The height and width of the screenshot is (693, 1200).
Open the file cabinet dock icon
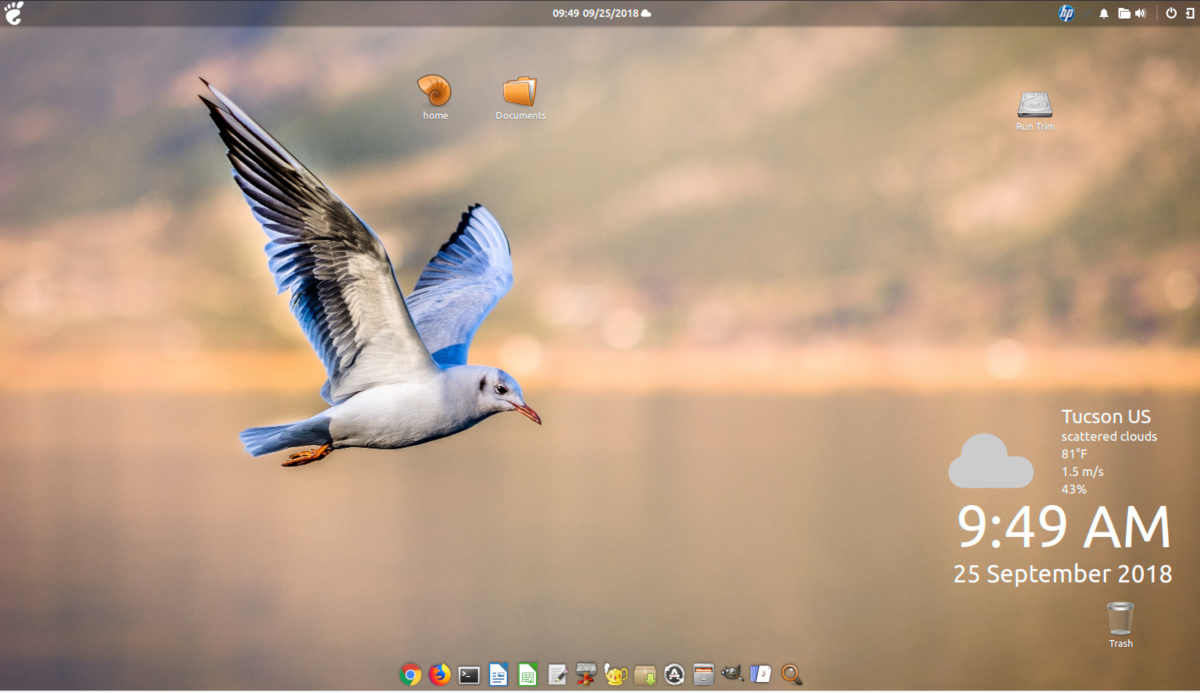704,675
